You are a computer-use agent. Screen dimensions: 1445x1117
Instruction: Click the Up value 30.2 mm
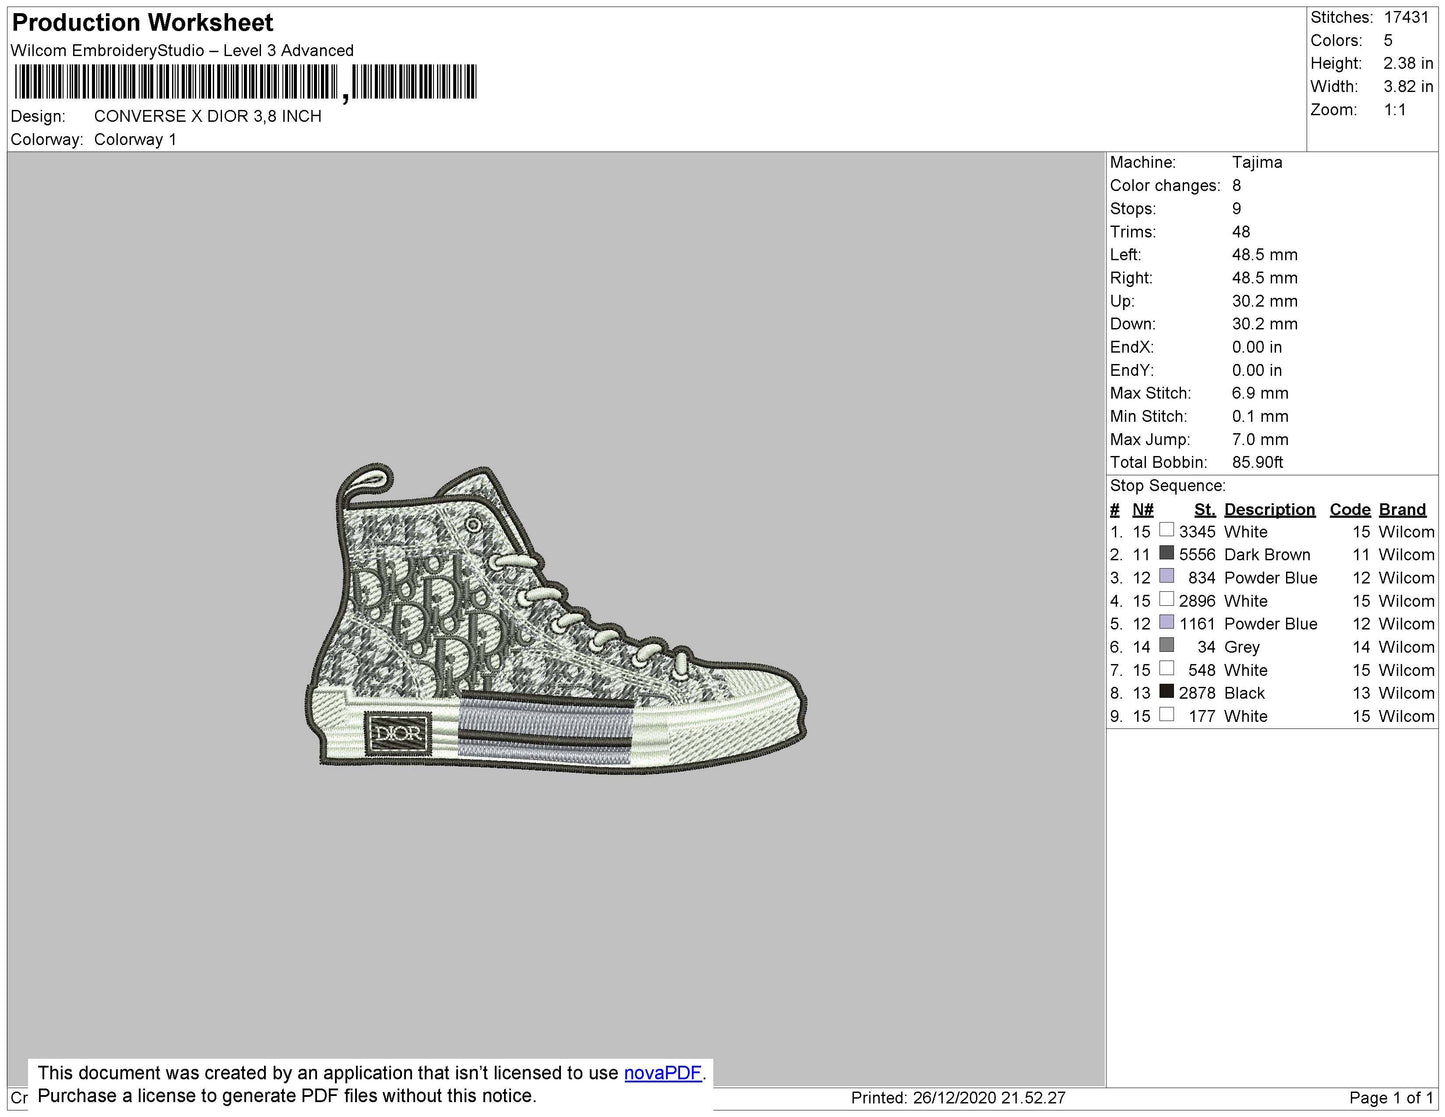click(x=1265, y=300)
